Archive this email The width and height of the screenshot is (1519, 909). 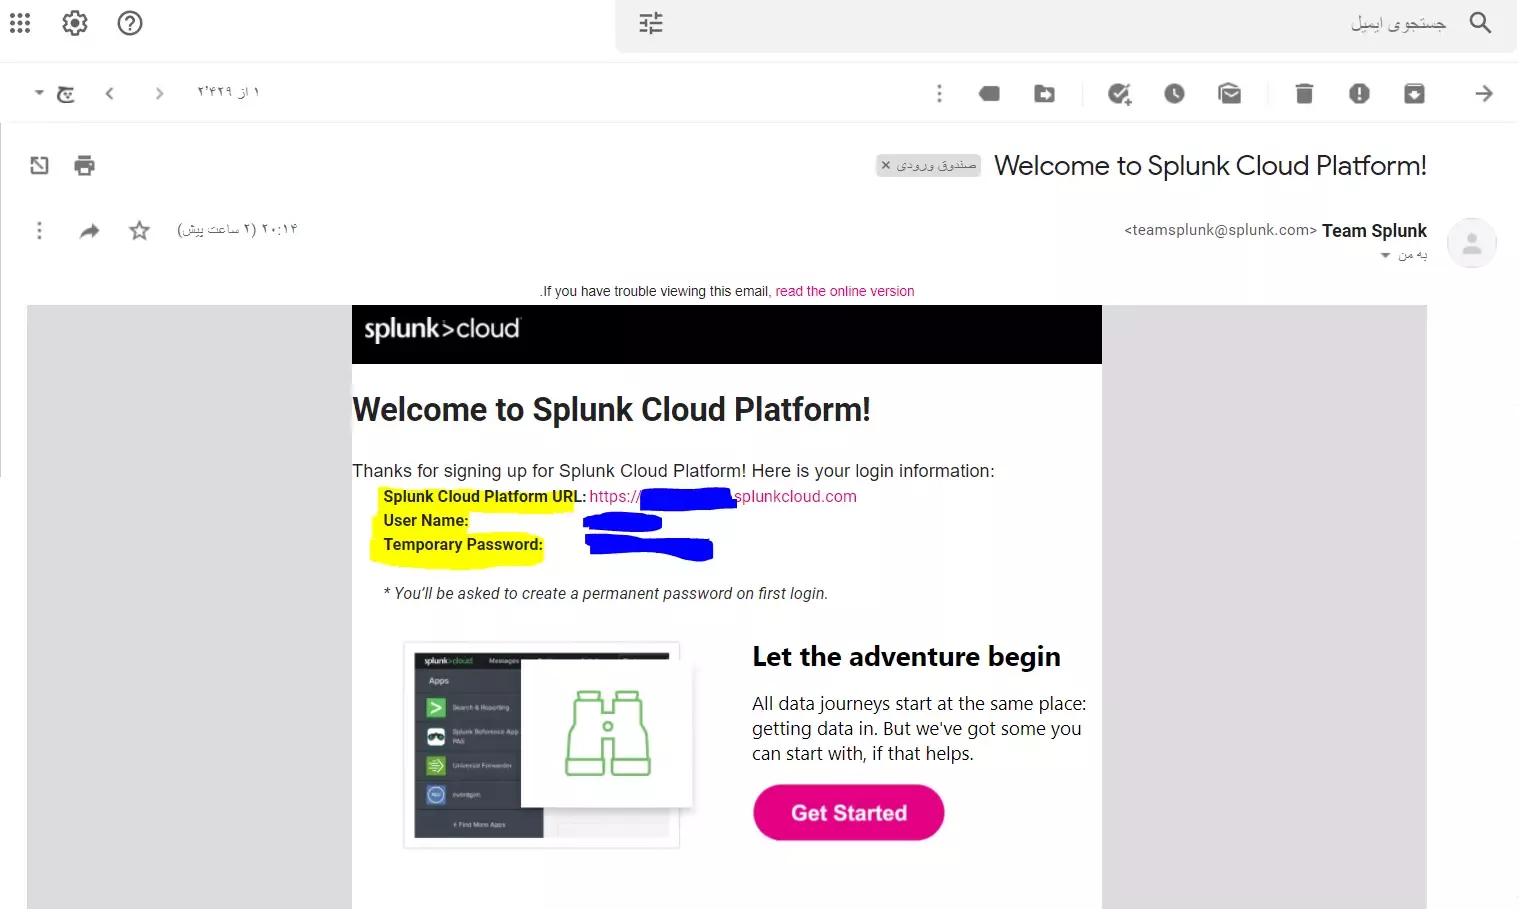(x=1414, y=93)
